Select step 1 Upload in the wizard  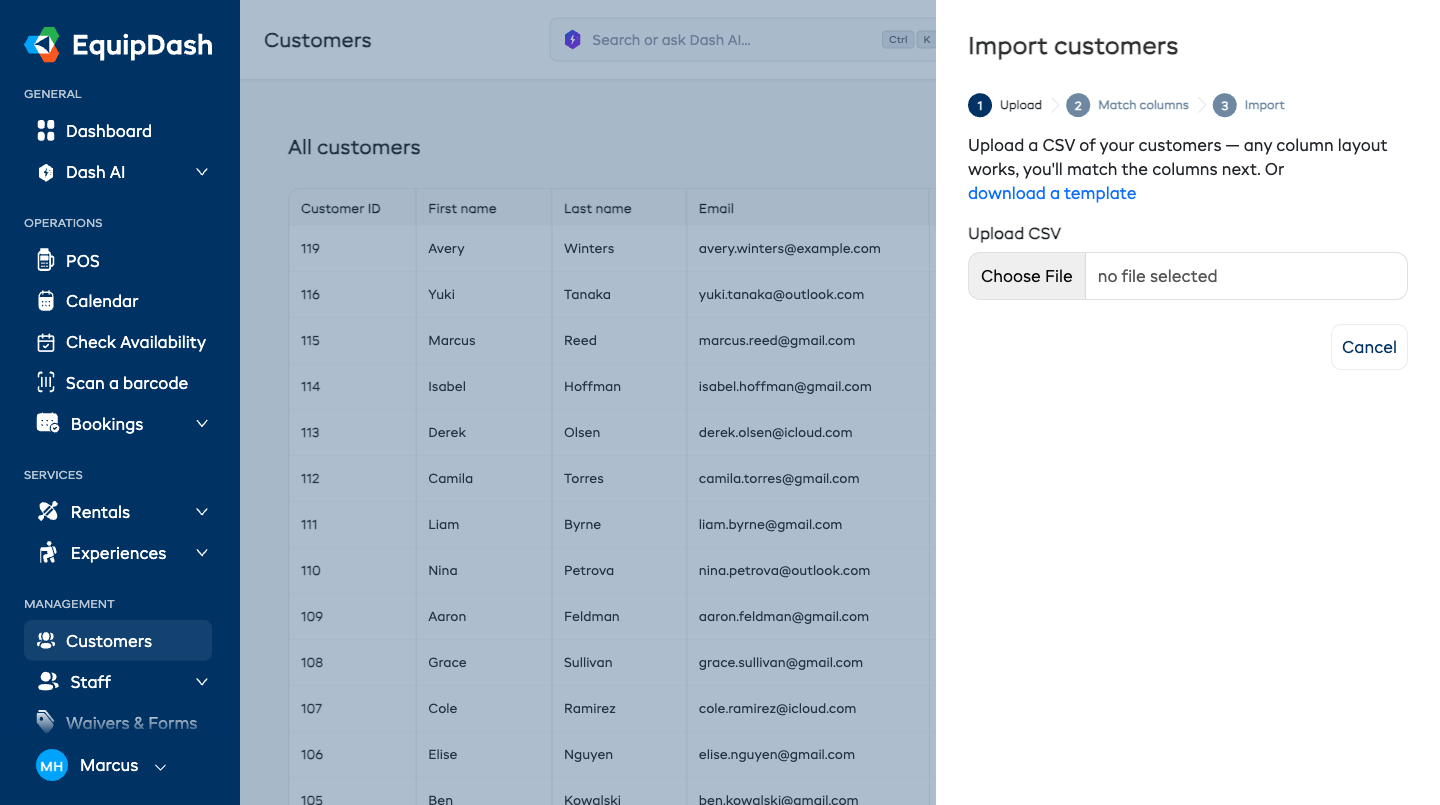[1005, 105]
